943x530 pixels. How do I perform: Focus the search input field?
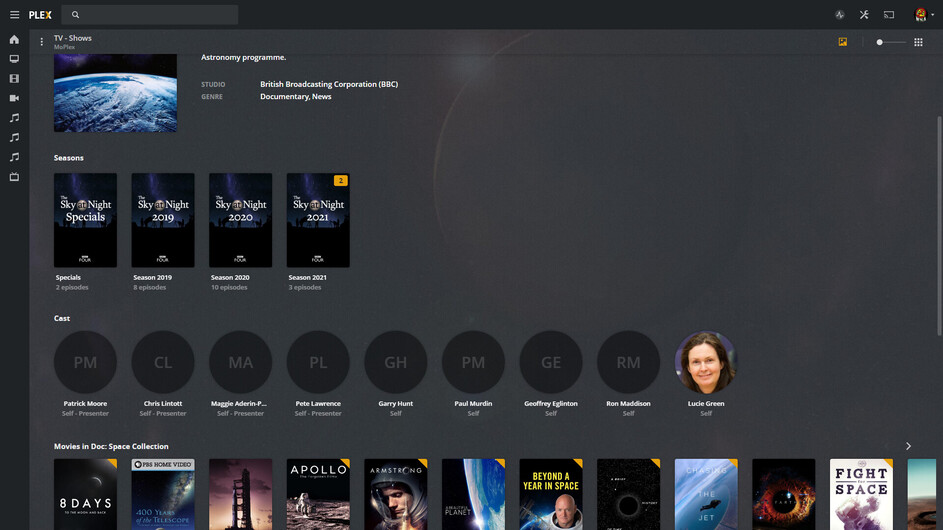pos(150,14)
